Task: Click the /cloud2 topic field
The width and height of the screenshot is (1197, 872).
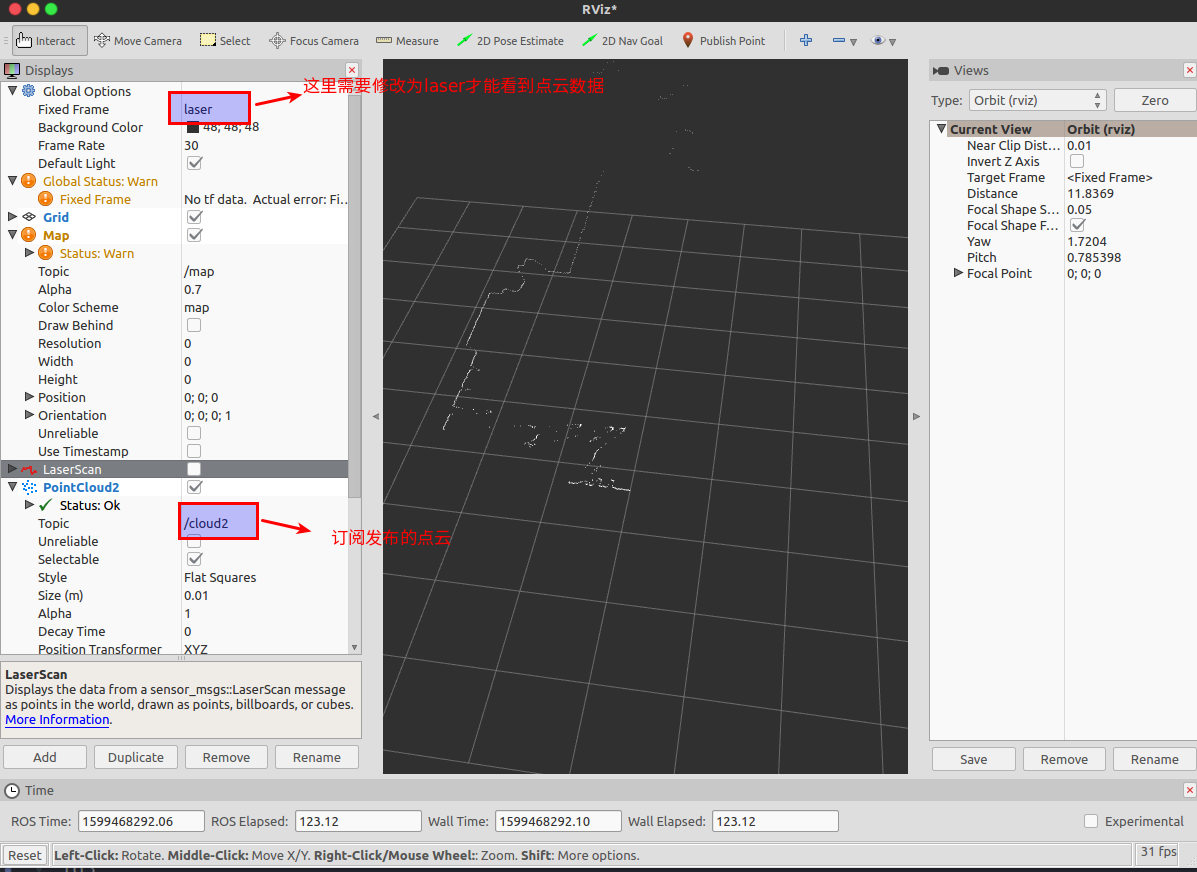Action: point(218,522)
